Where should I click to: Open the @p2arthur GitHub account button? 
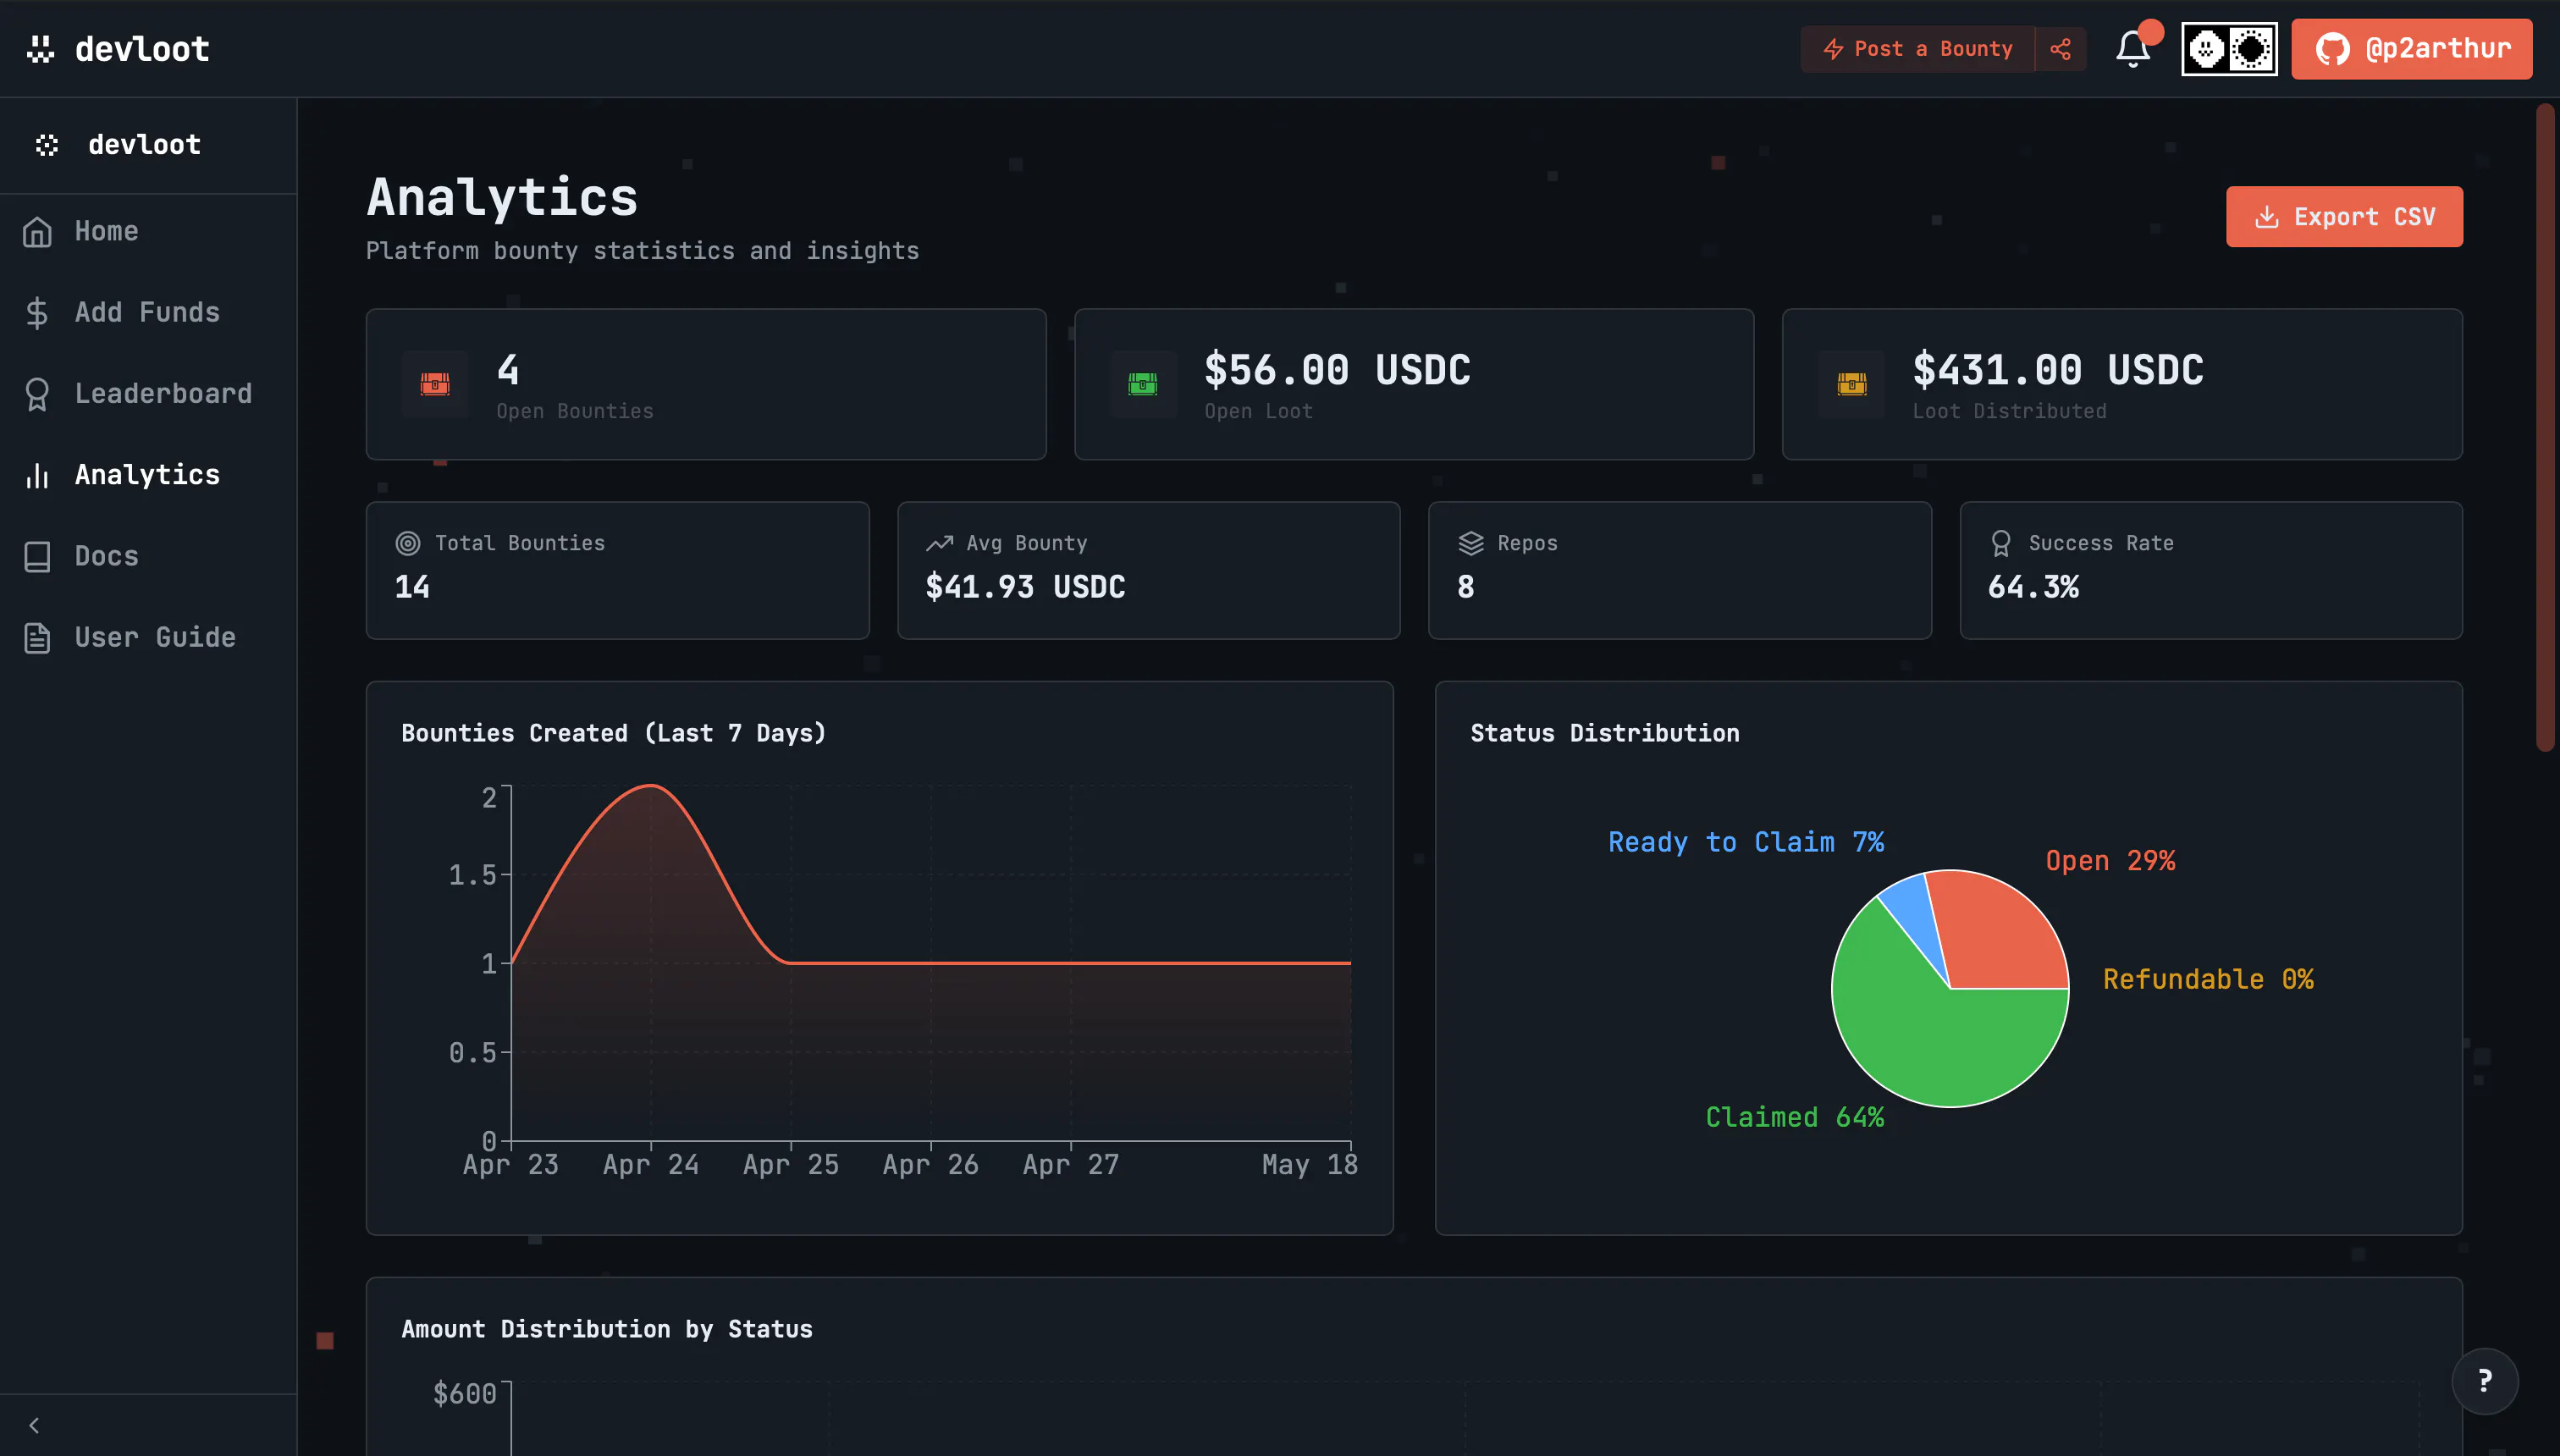point(2411,49)
